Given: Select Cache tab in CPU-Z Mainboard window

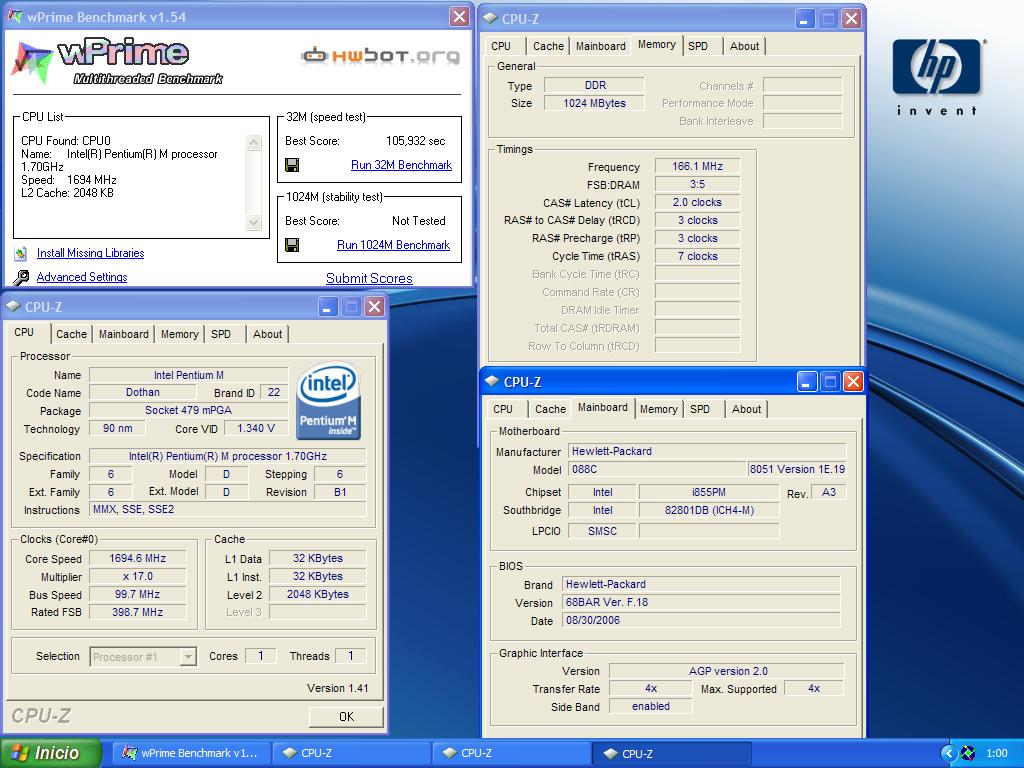Looking at the screenshot, I should pos(550,409).
